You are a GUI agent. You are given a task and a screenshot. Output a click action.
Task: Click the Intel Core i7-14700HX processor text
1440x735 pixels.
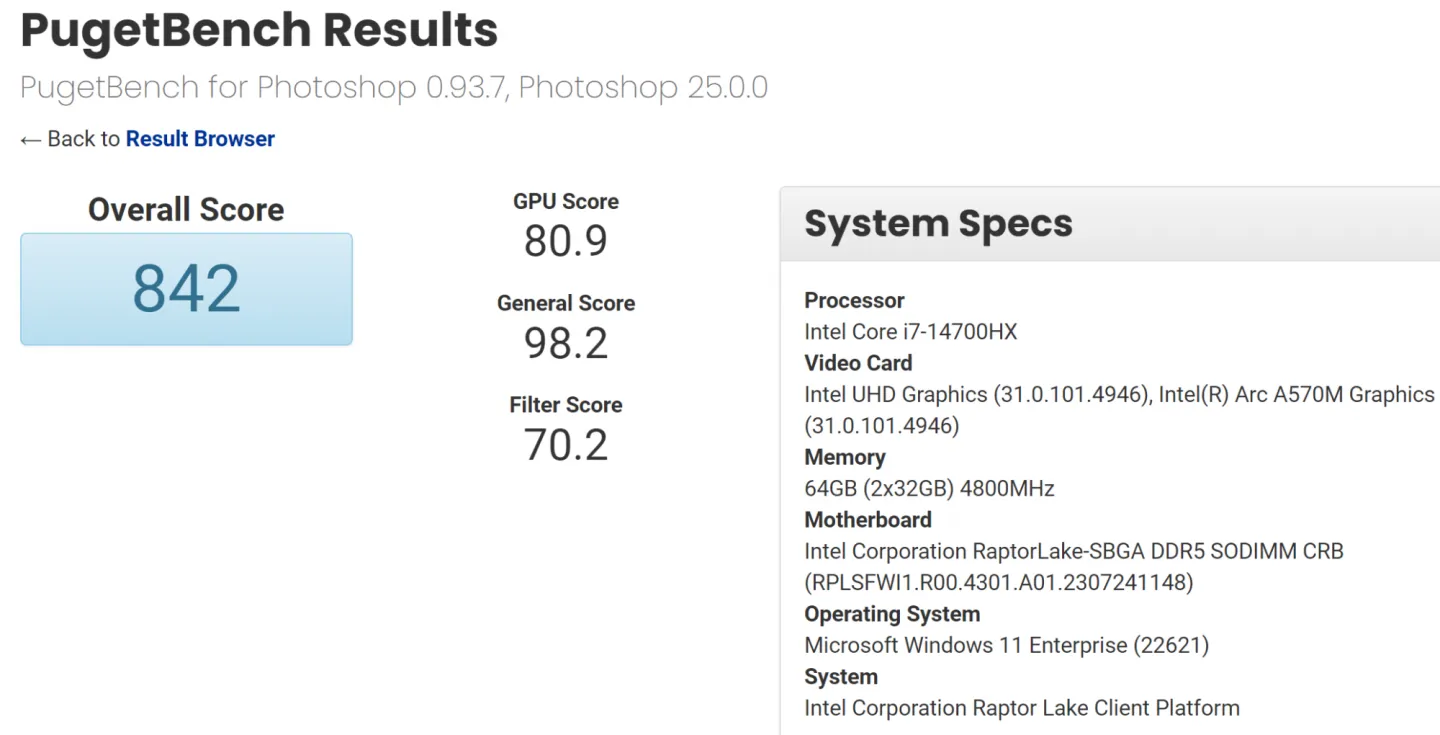click(x=910, y=332)
